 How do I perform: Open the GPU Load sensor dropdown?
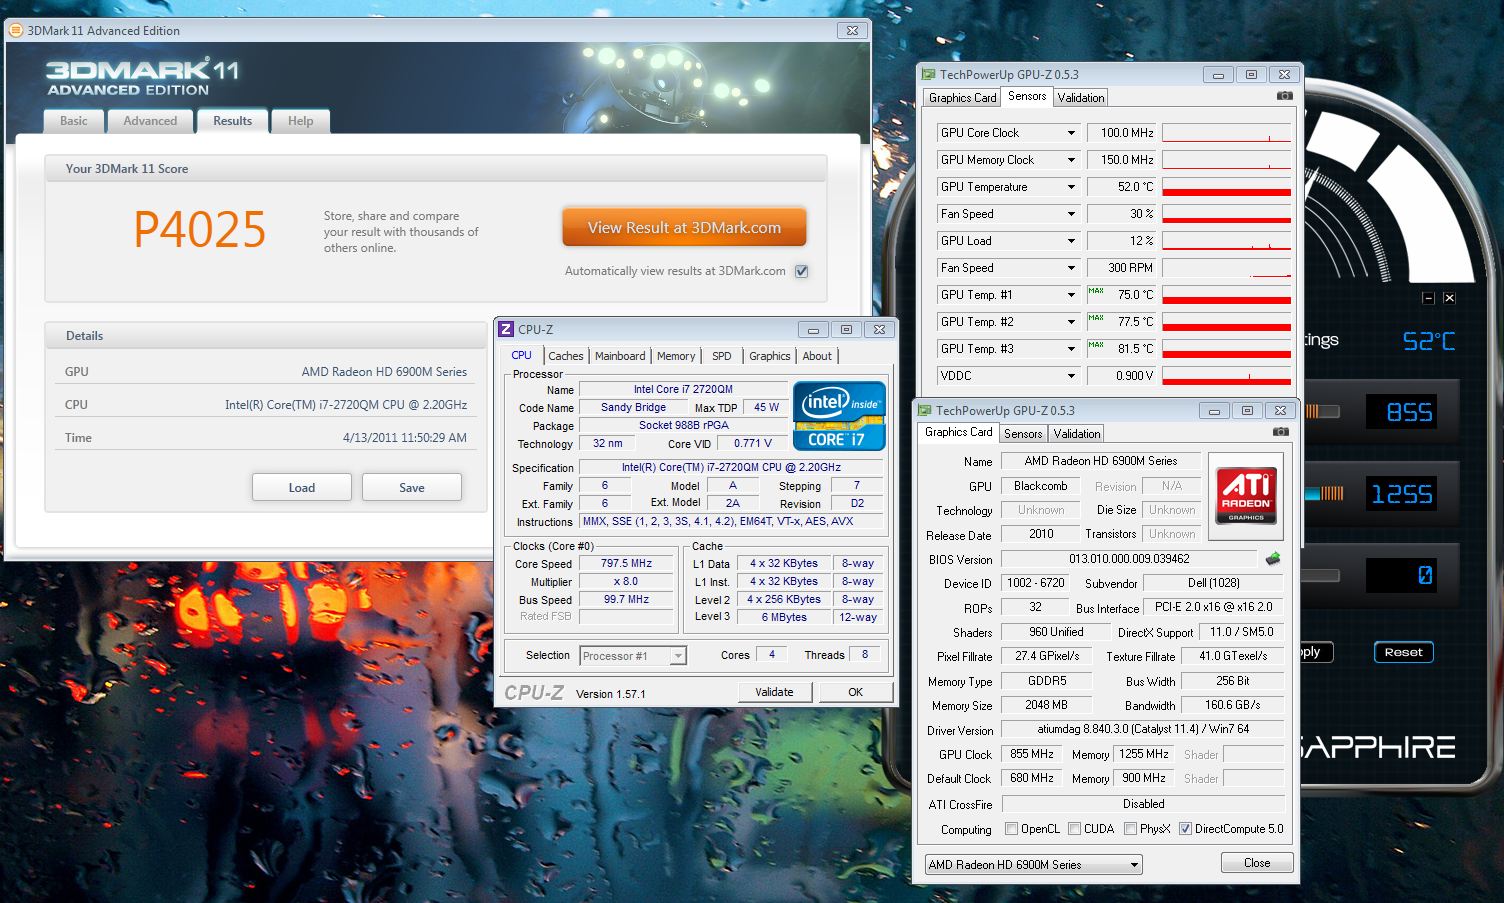(x=1071, y=241)
